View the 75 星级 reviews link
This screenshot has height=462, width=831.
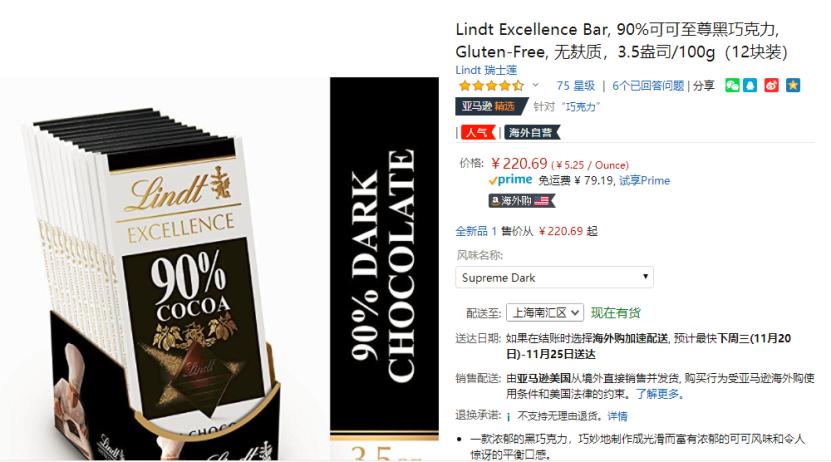576,85
